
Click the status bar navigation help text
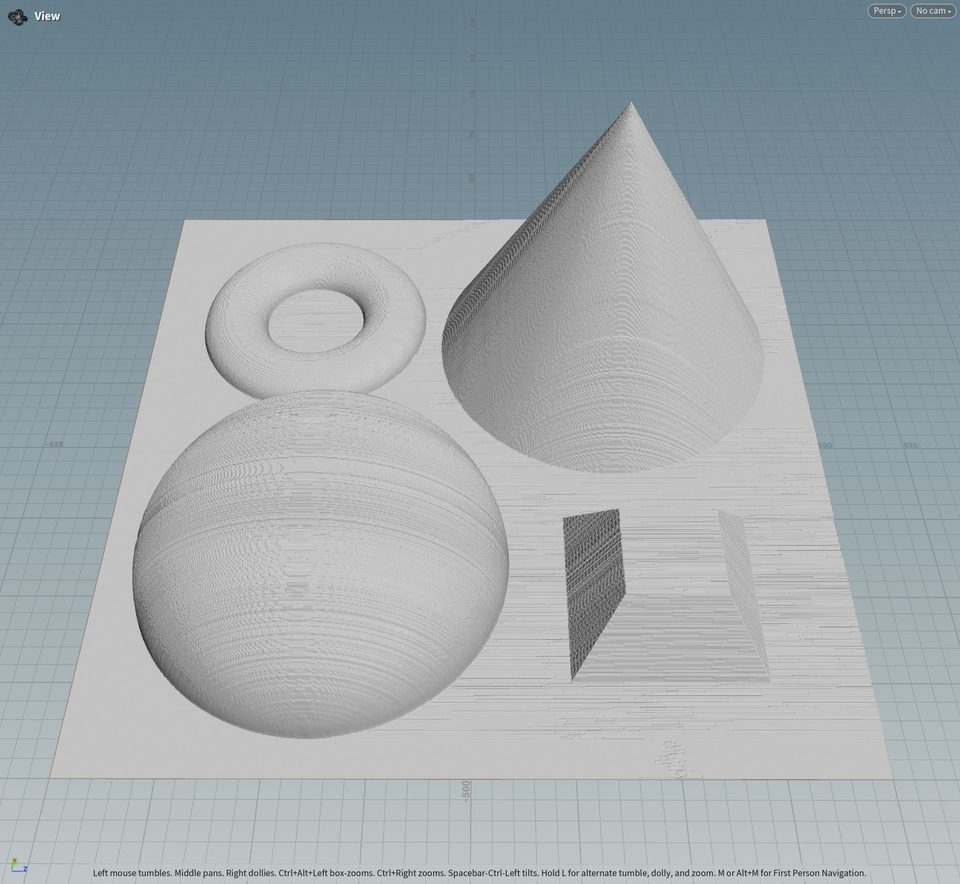(478, 872)
